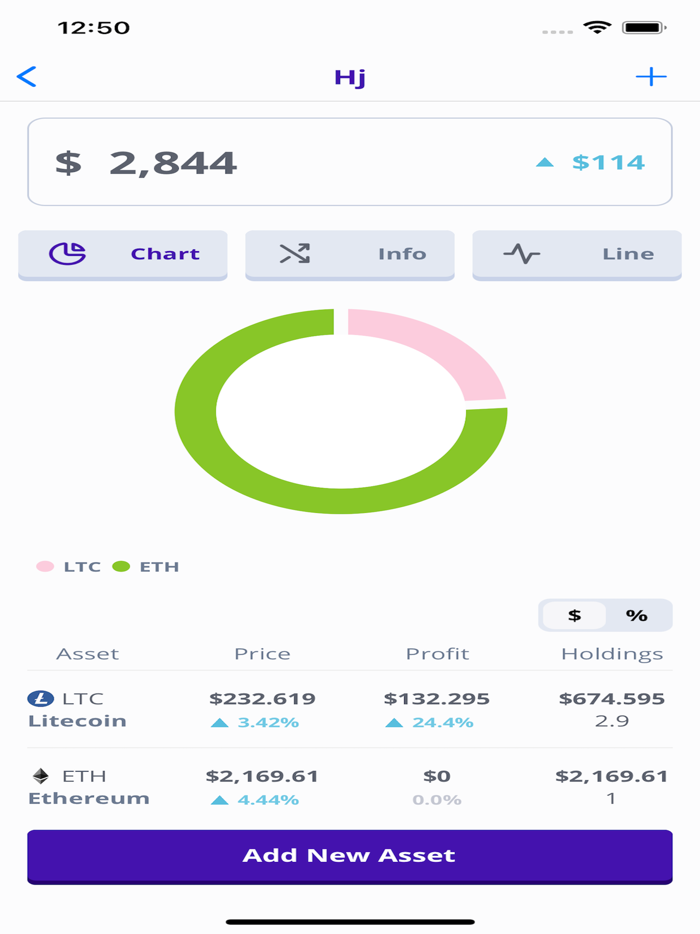Click the plus icon to add an asset
The image size is (700, 934).
tap(653, 75)
